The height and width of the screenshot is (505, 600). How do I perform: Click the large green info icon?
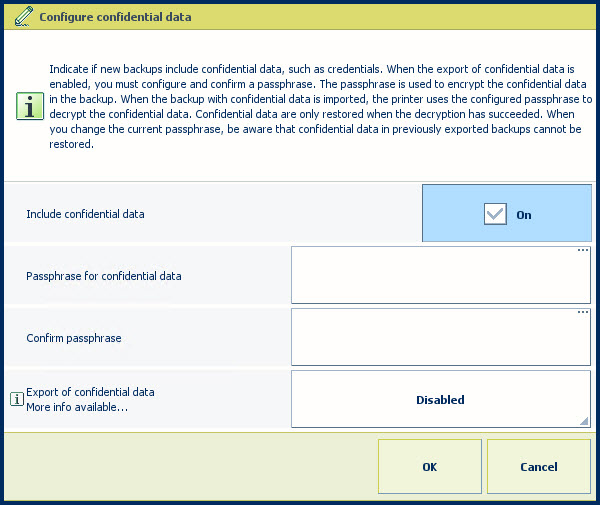click(30, 106)
